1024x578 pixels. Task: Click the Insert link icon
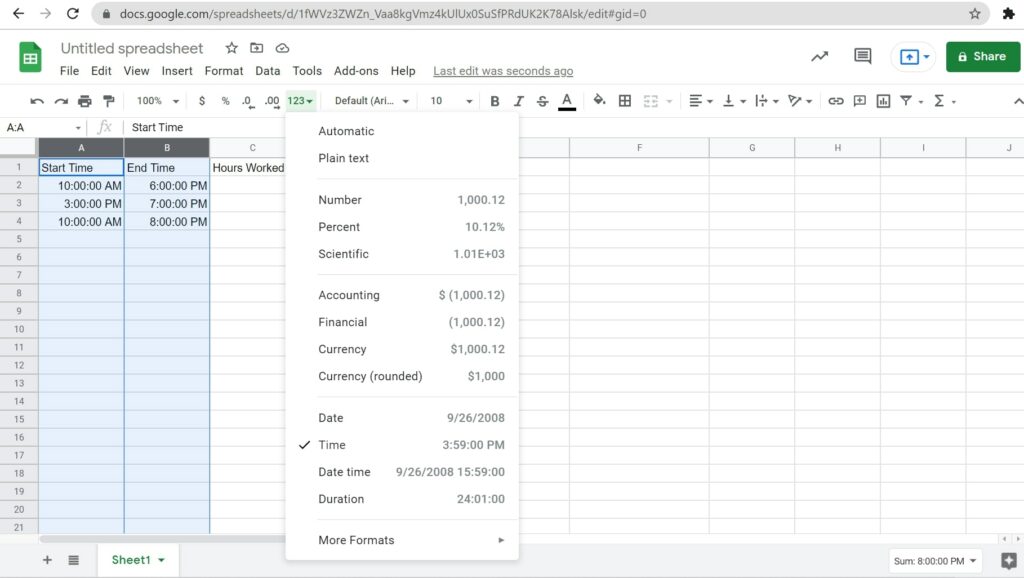[837, 101]
